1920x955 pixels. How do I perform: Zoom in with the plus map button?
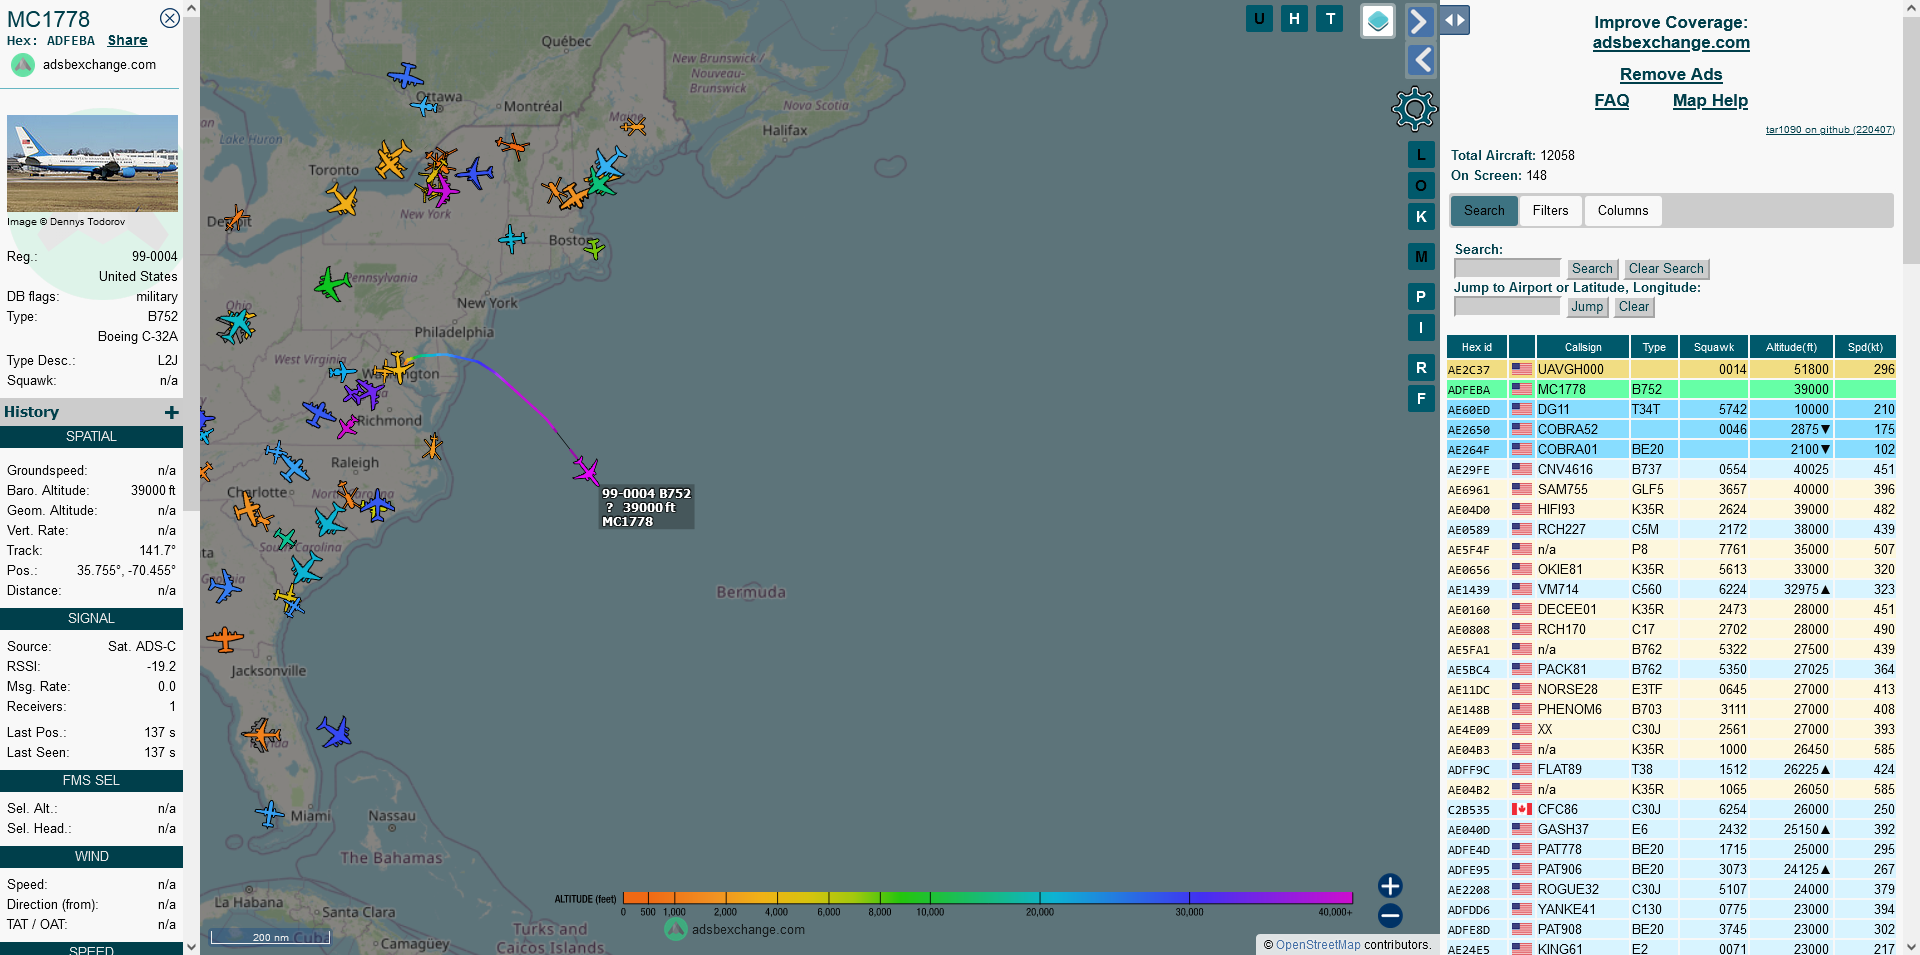tap(1390, 886)
